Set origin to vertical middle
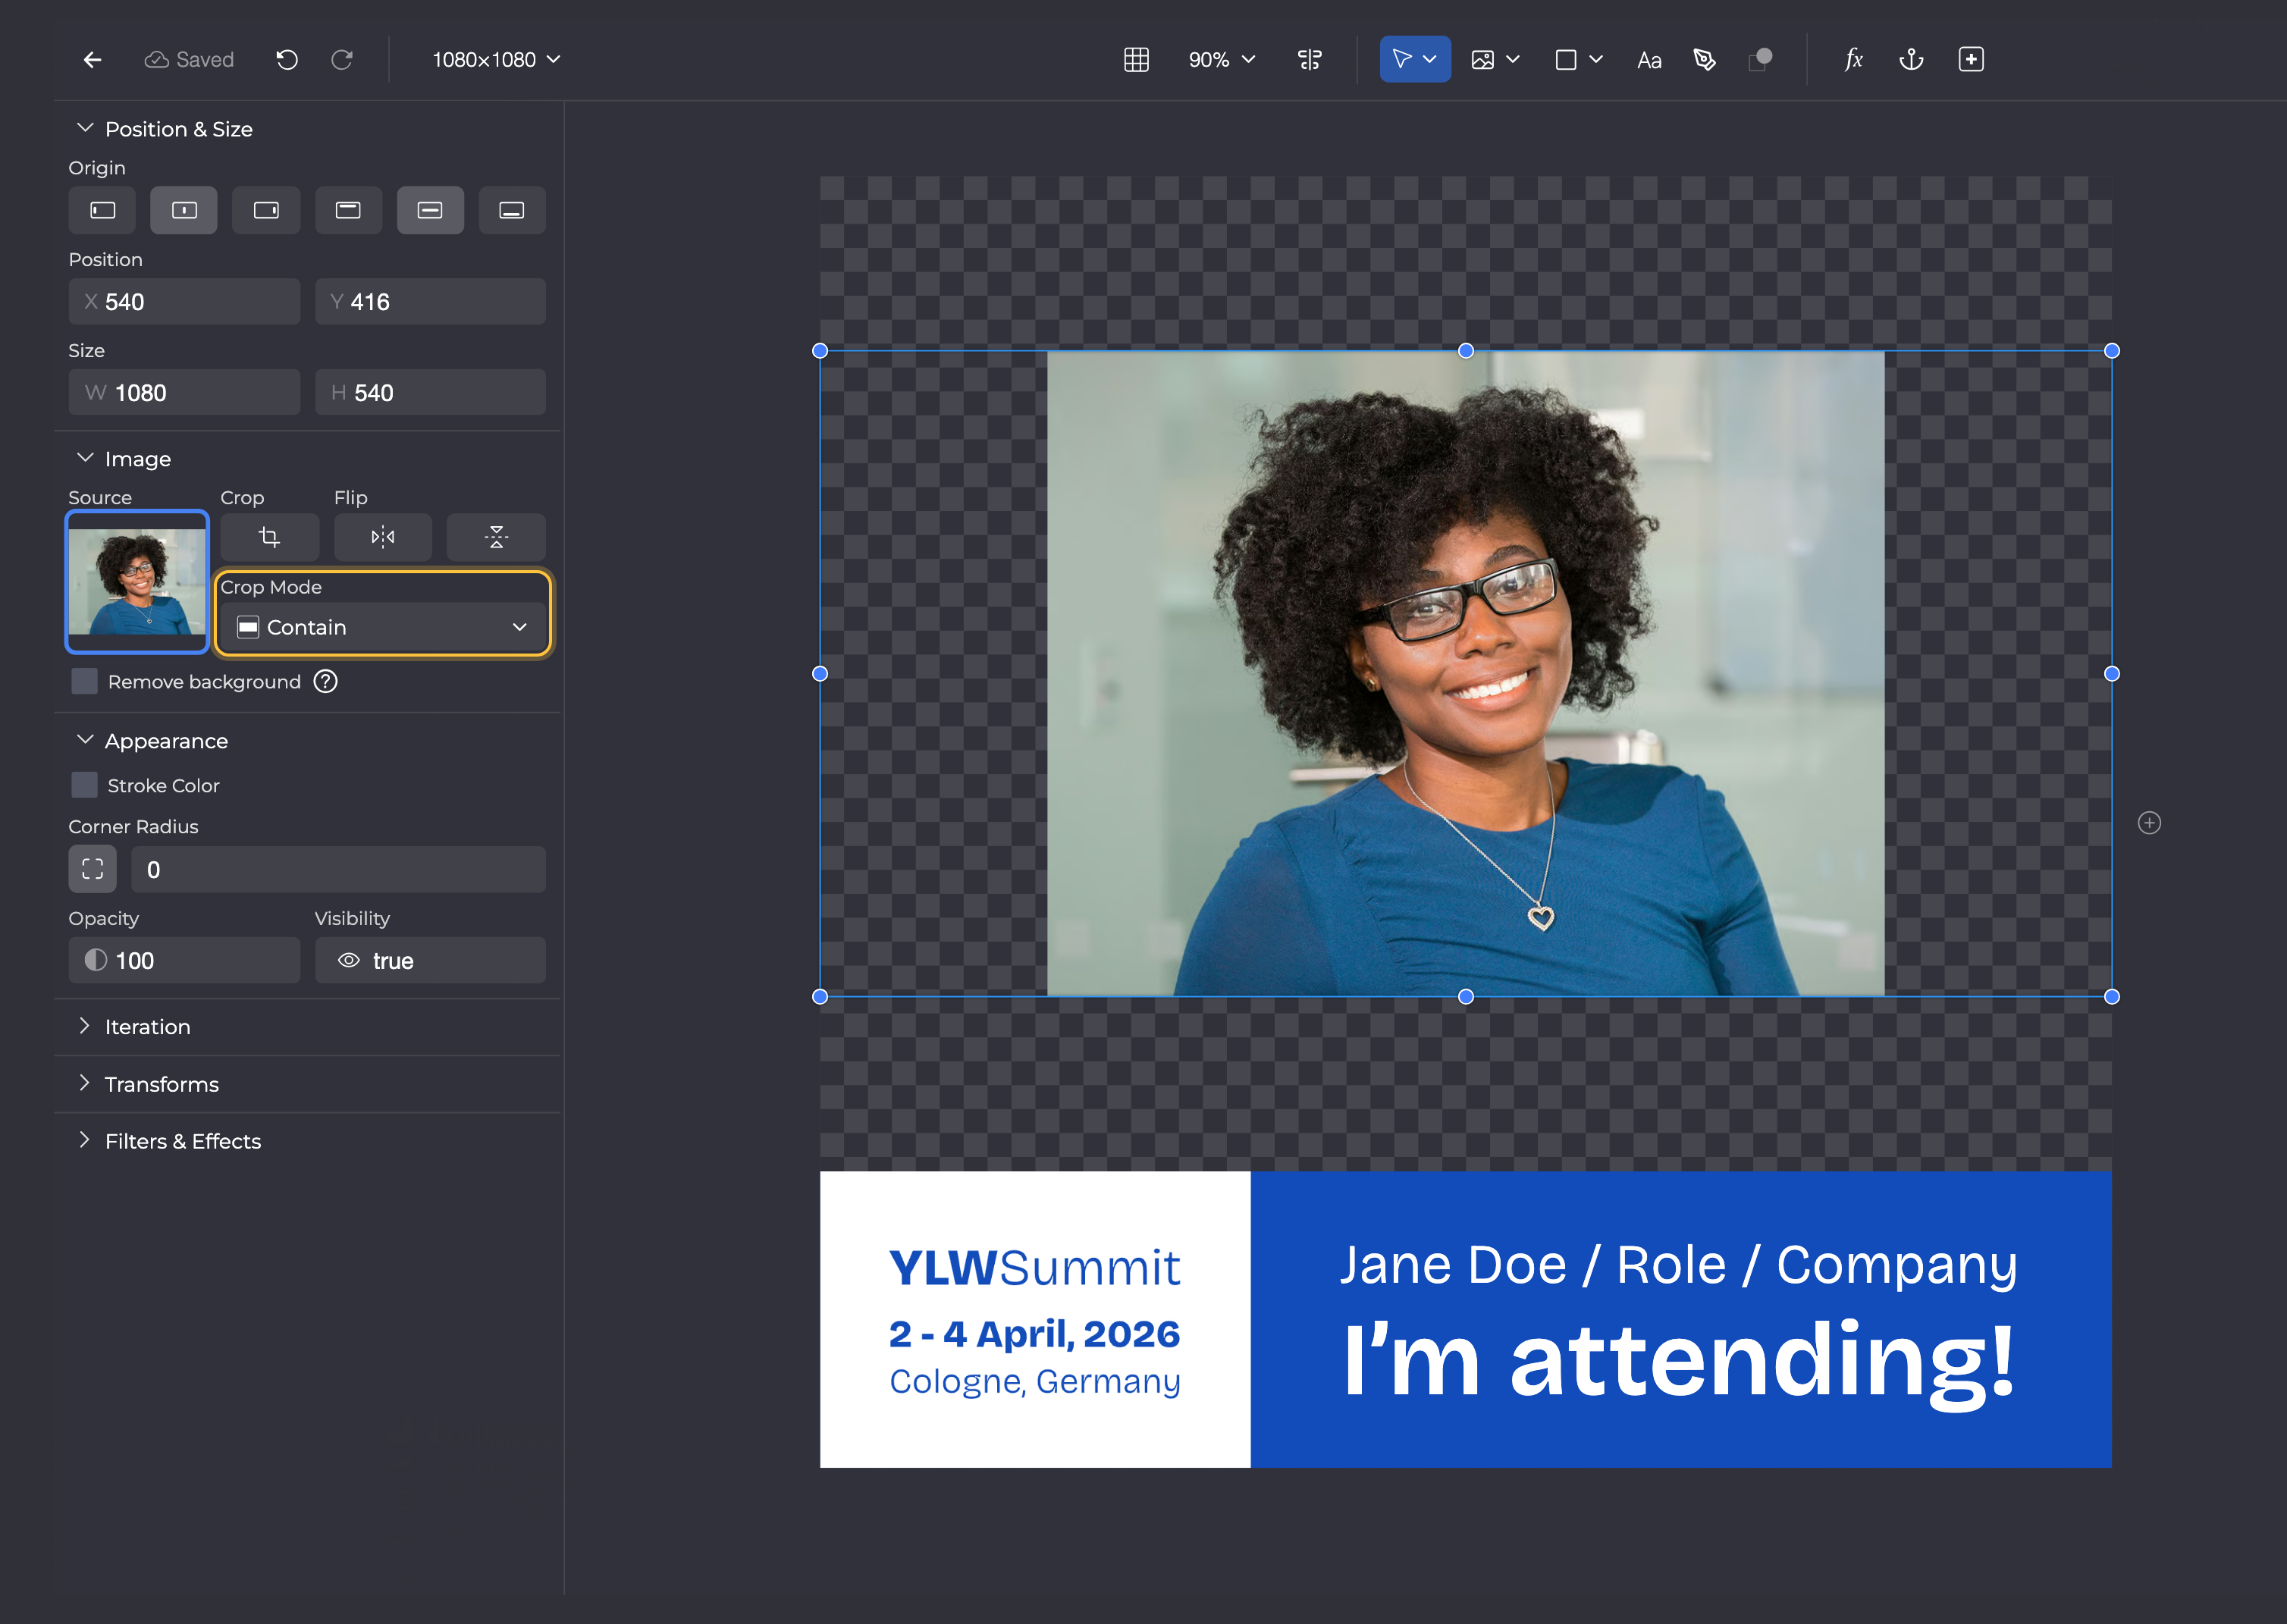 [430, 210]
